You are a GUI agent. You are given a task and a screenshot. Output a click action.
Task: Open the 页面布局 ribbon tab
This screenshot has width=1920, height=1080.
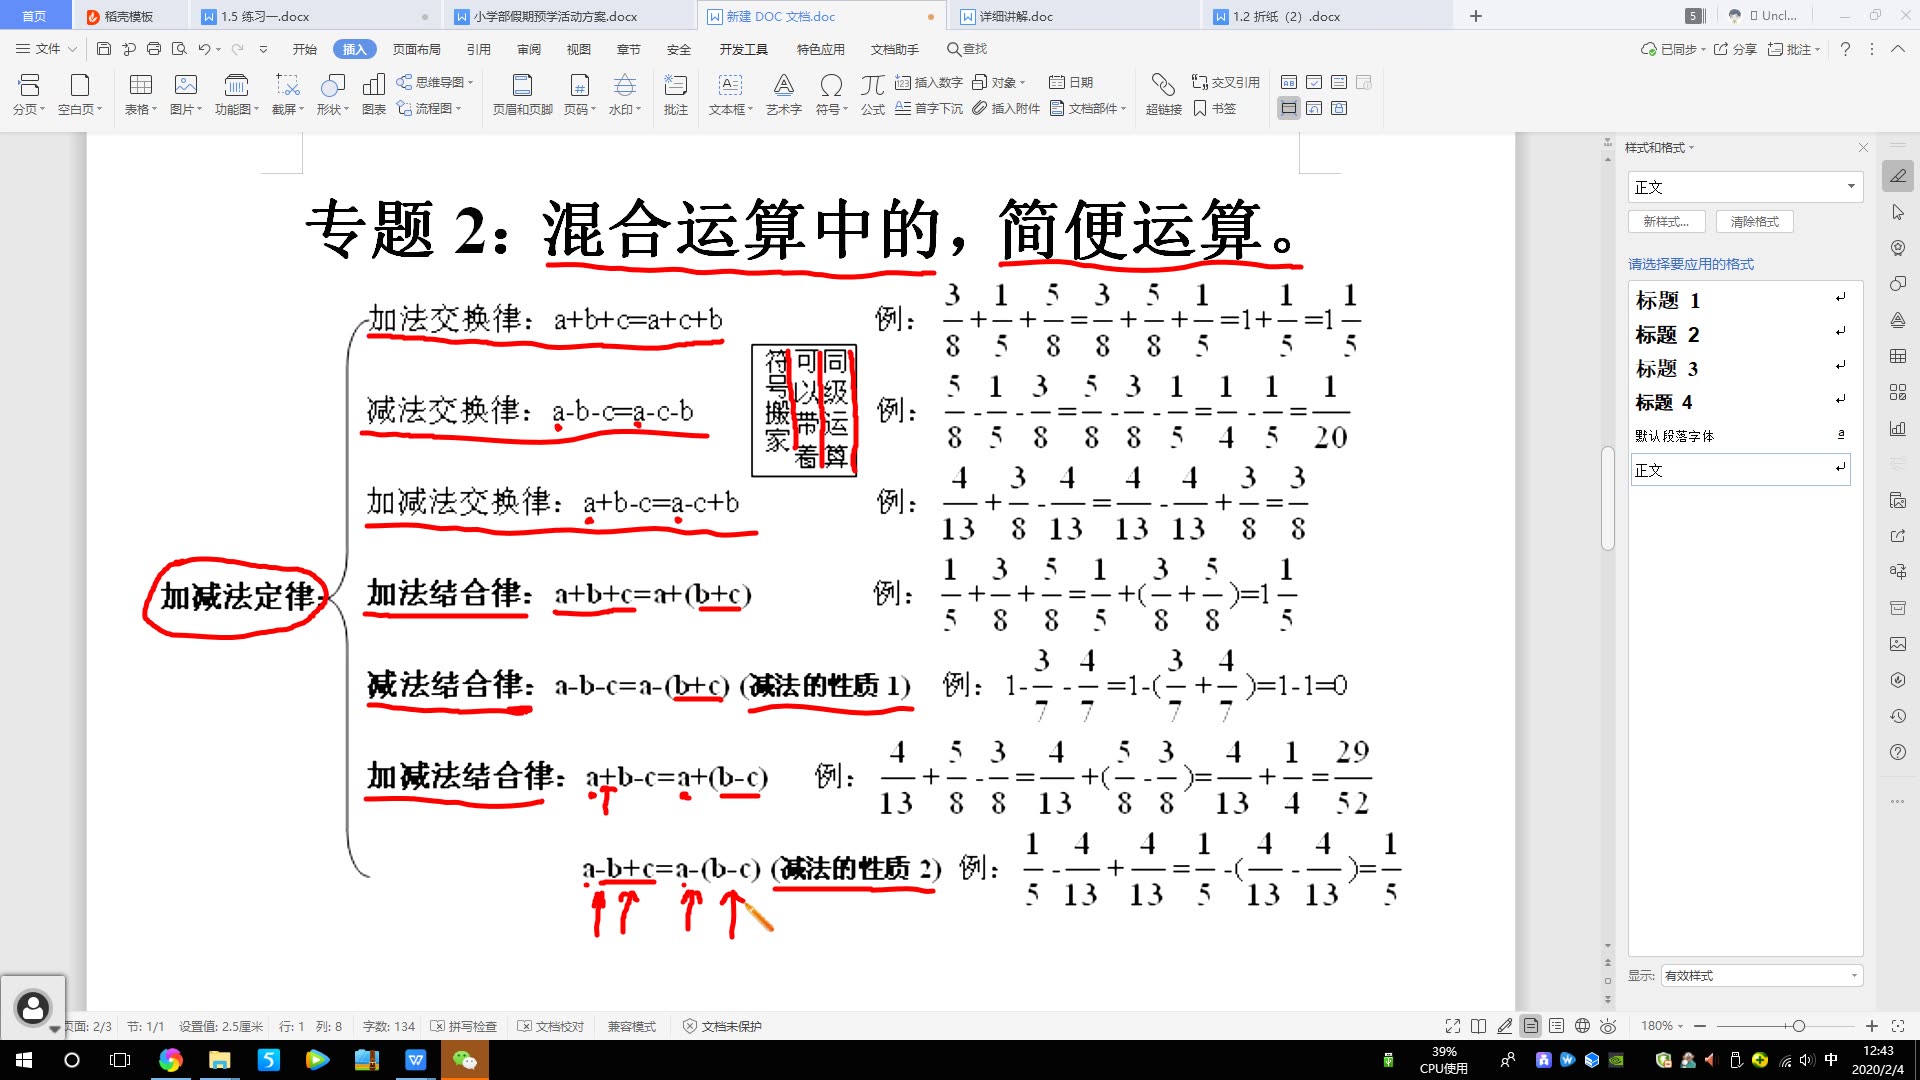(x=416, y=49)
